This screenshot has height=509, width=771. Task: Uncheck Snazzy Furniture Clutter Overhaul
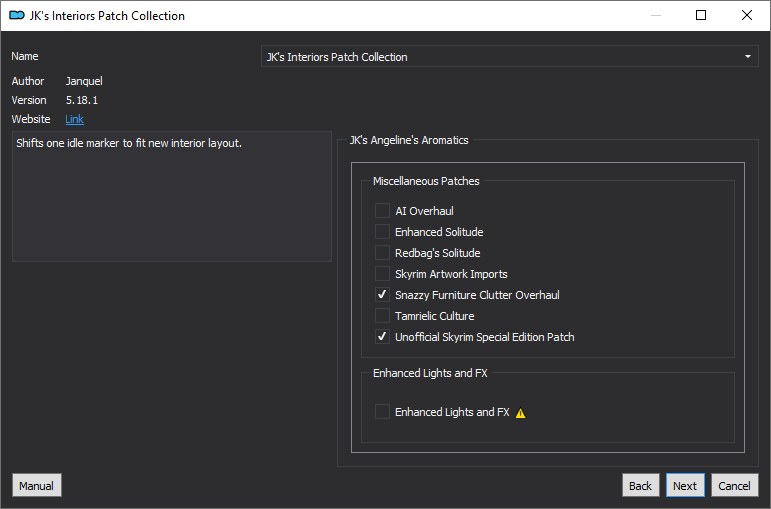point(382,295)
